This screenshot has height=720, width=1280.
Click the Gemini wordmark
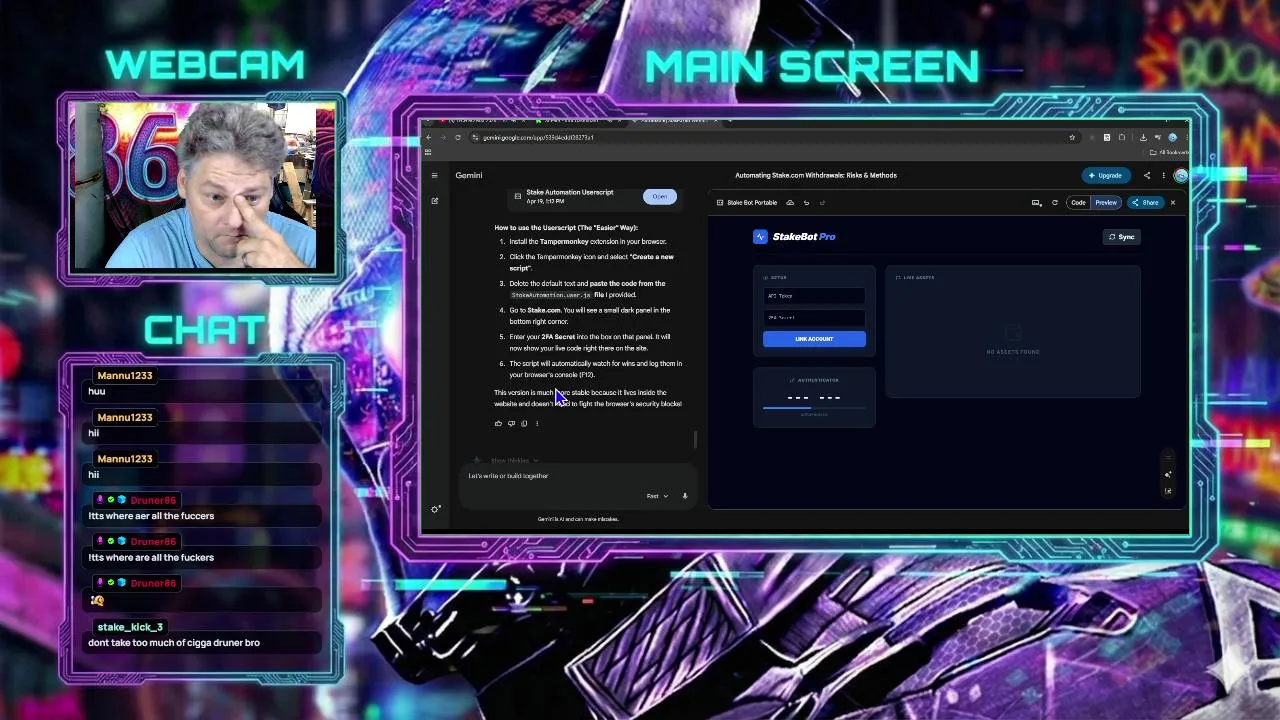[x=469, y=175]
